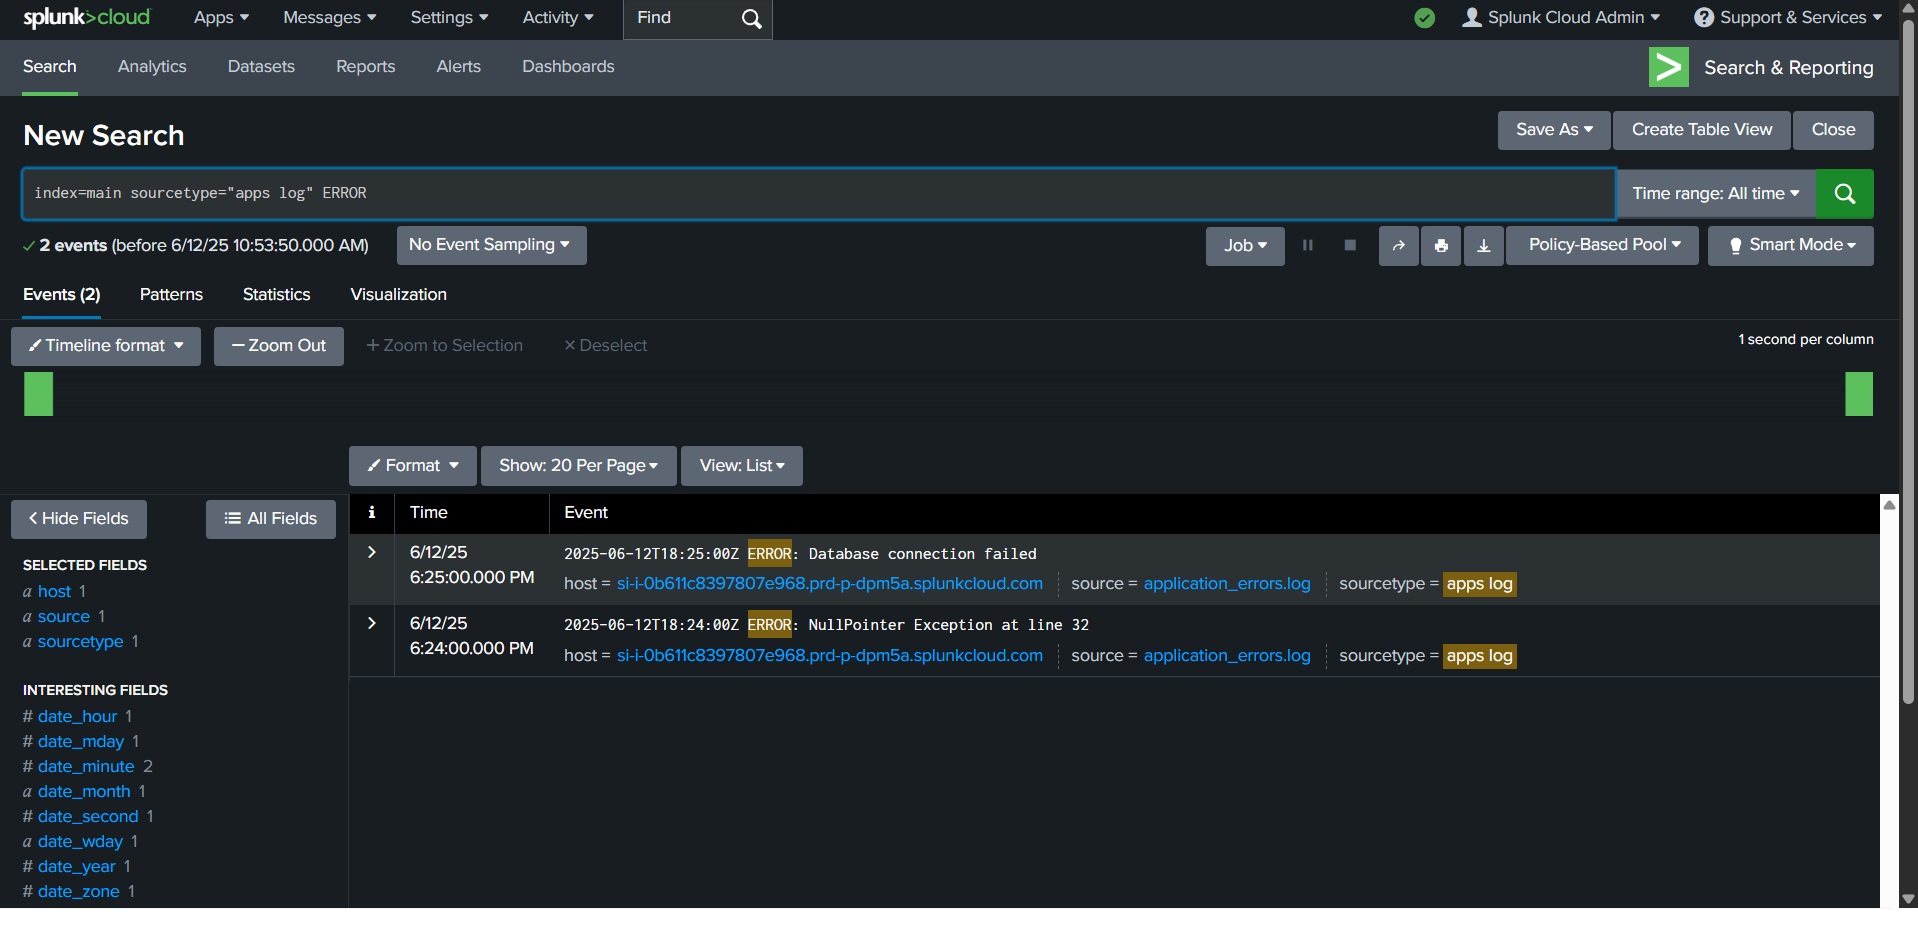The height and width of the screenshot is (952, 1918).
Task: Open the All Fields dialog
Action: tap(271, 519)
